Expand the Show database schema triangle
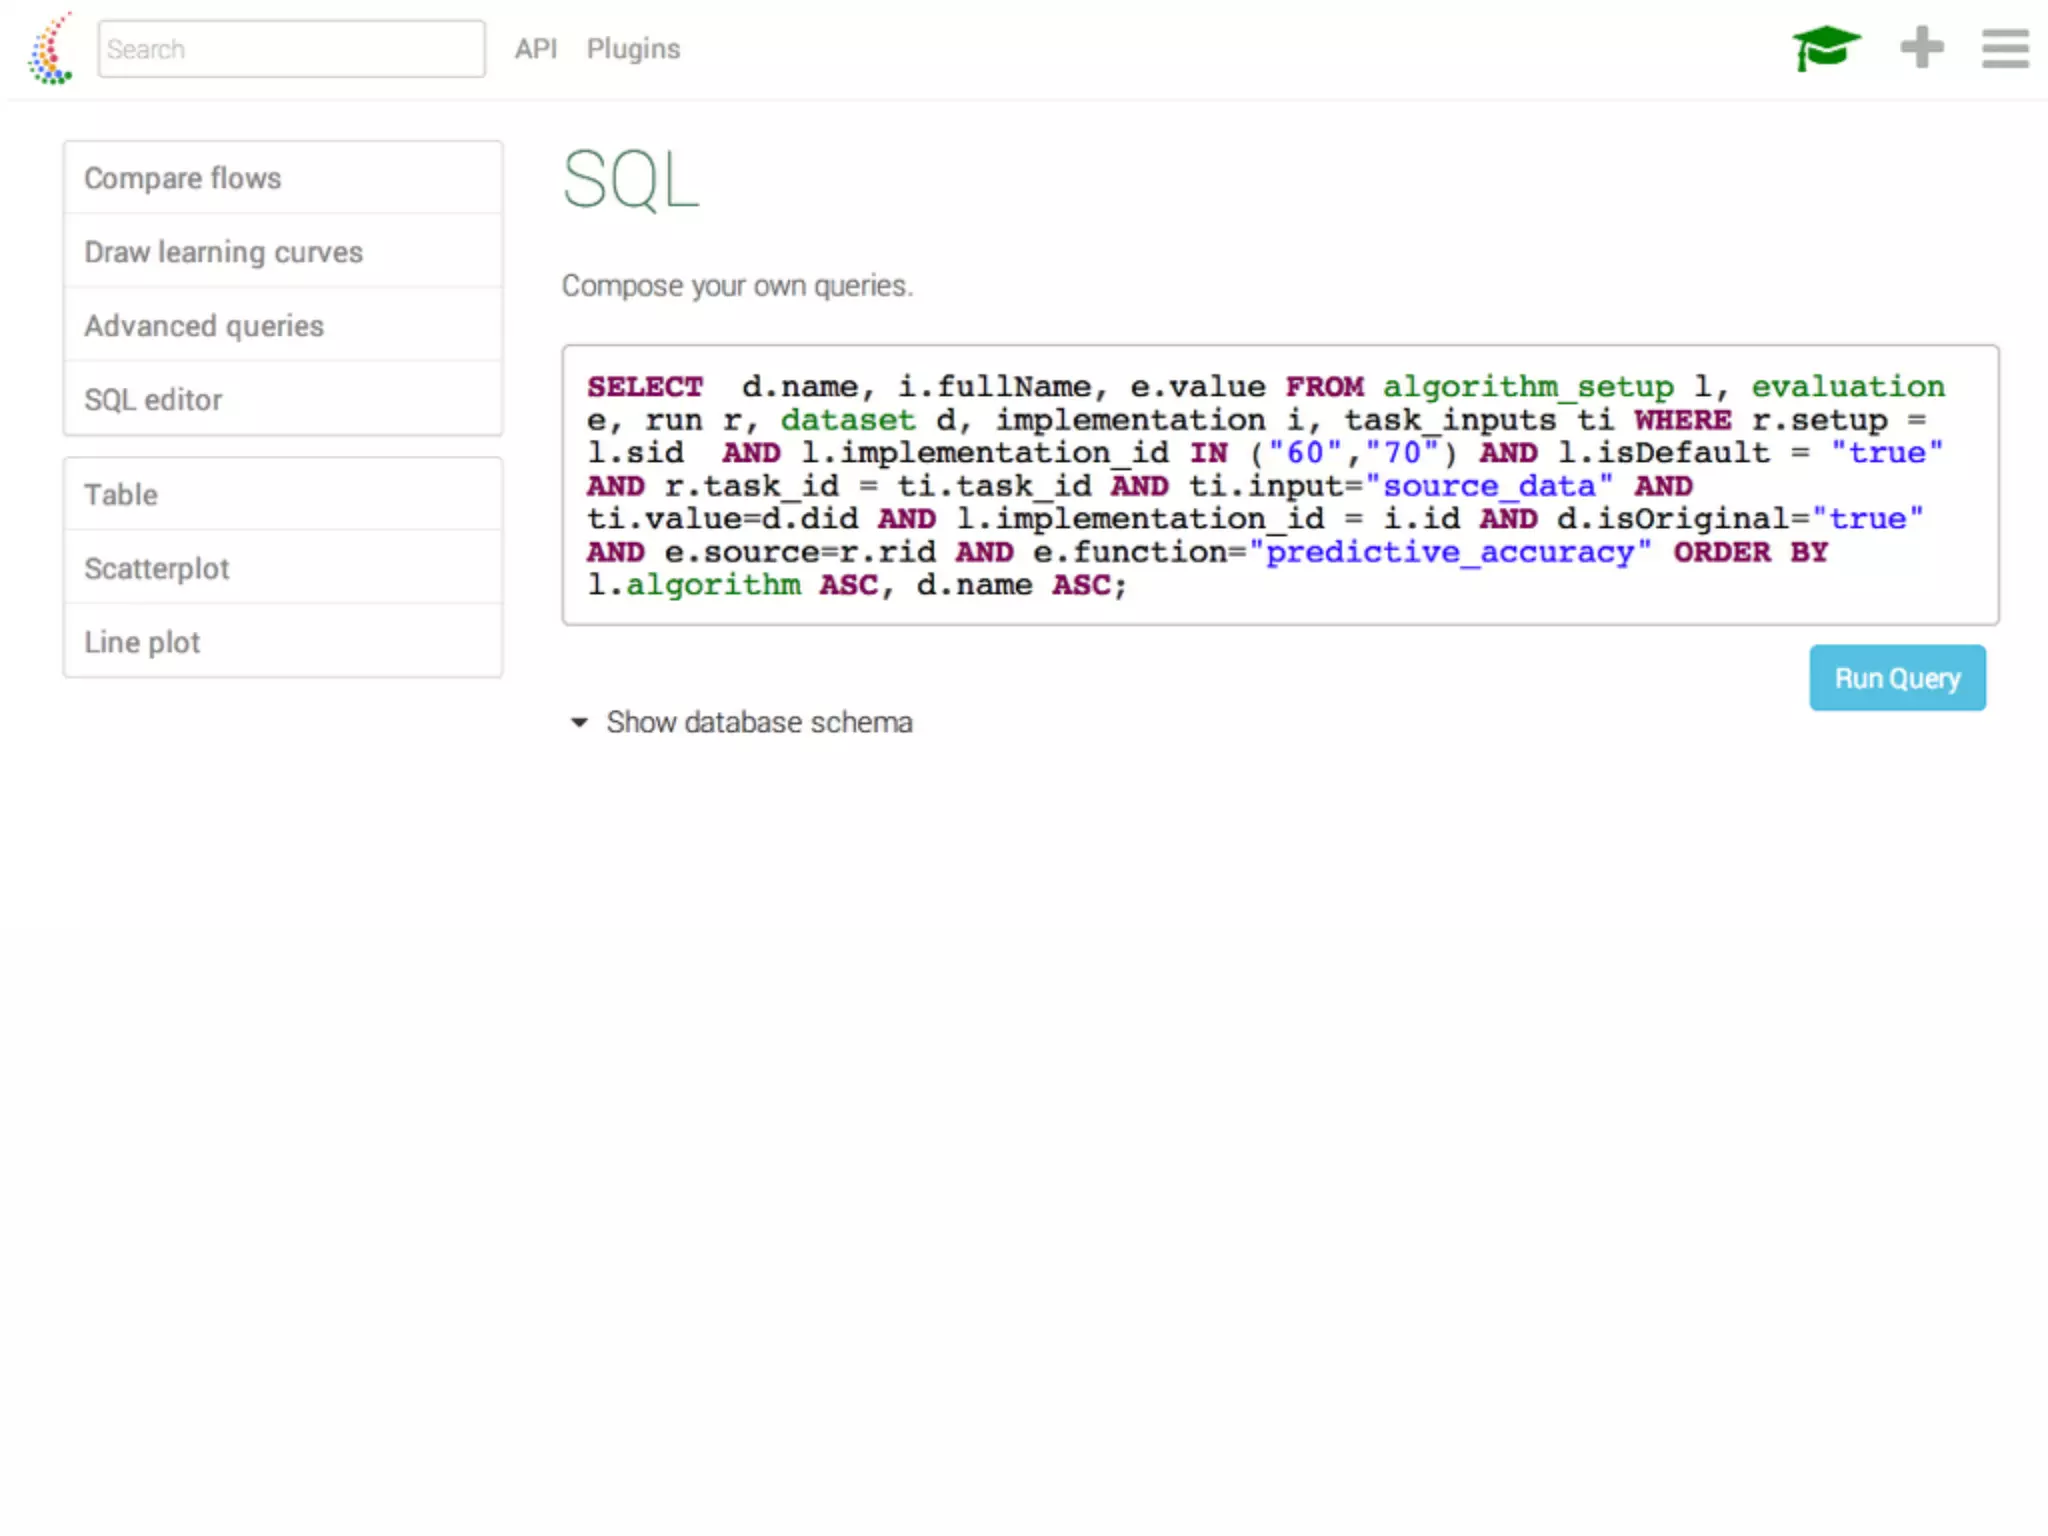The image size is (2048, 1536). coord(579,722)
